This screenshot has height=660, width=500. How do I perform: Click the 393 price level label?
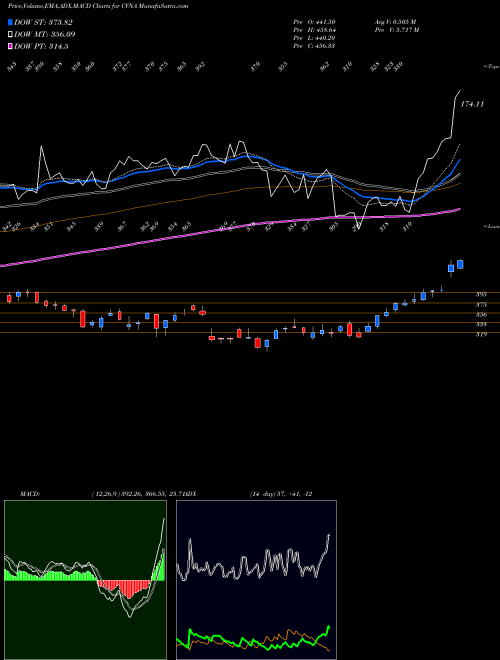click(482, 295)
